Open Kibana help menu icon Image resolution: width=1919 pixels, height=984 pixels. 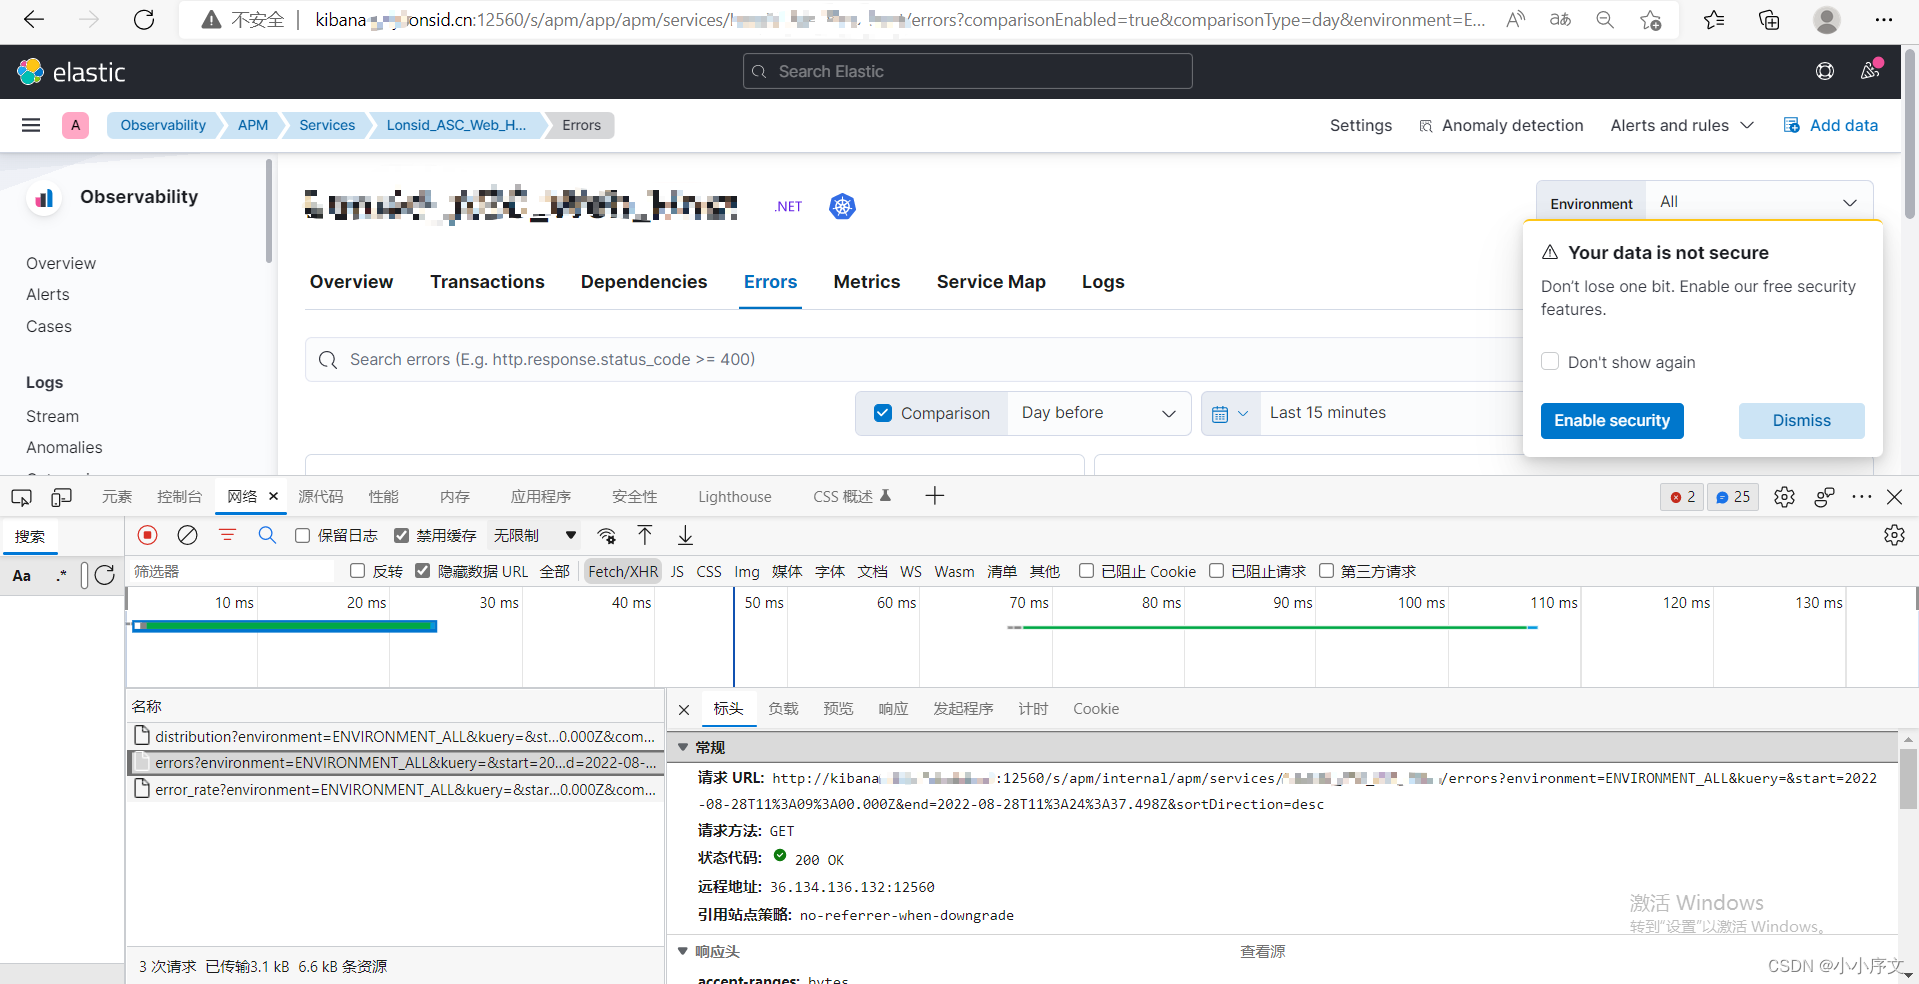[1825, 71]
